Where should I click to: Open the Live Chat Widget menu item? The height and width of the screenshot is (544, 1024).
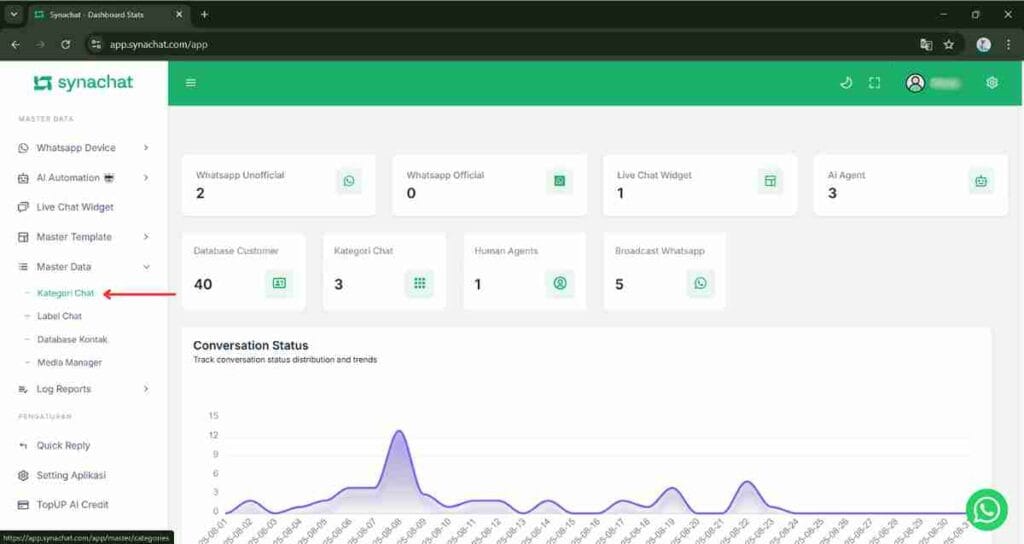(75, 207)
